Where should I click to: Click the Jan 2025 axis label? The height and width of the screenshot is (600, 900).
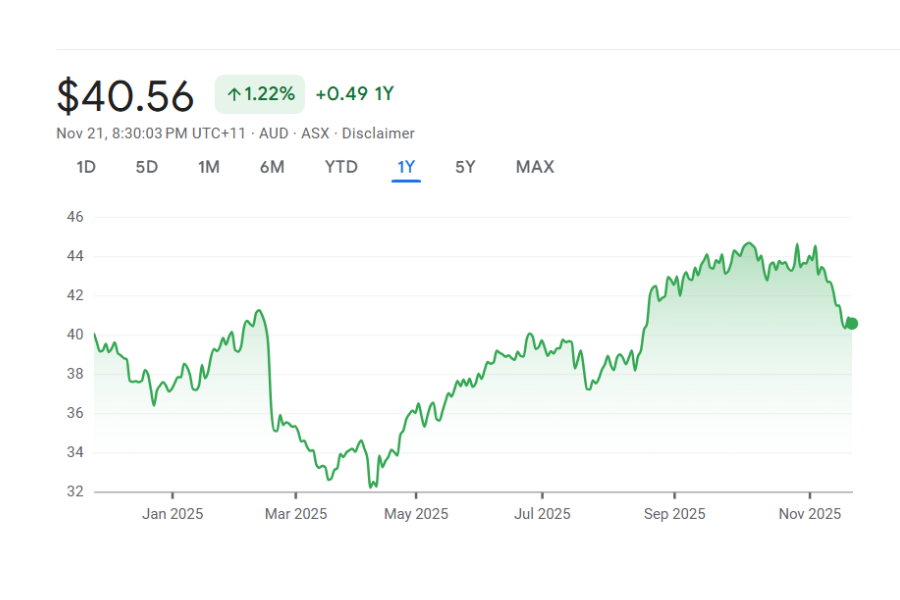[x=173, y=514]
